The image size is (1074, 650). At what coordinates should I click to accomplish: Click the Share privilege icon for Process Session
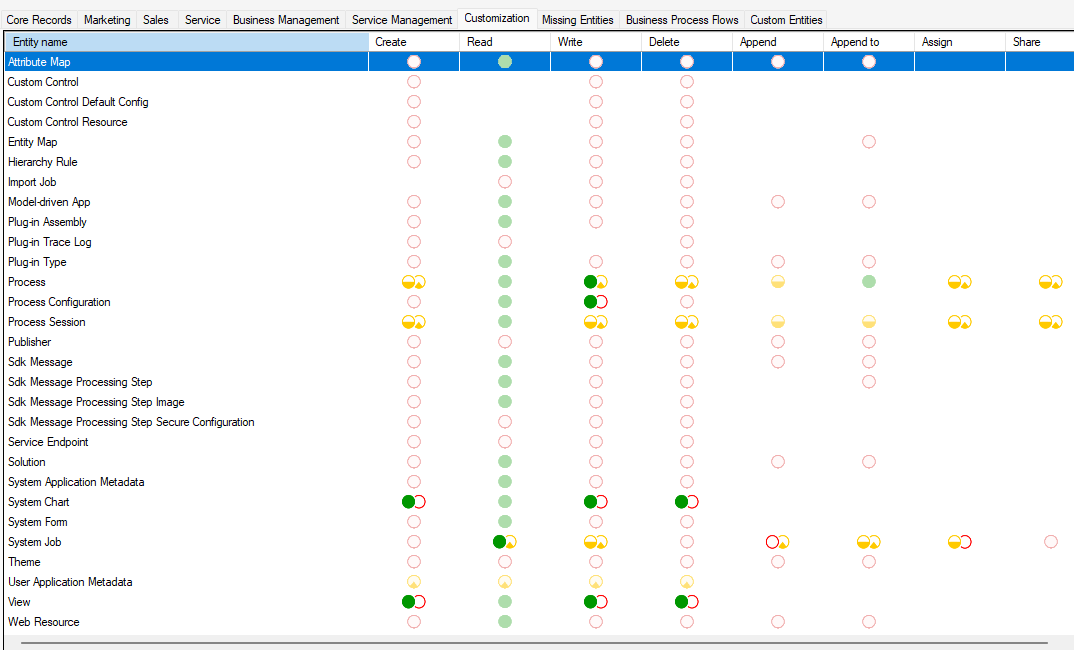[x=1050, y=322]
